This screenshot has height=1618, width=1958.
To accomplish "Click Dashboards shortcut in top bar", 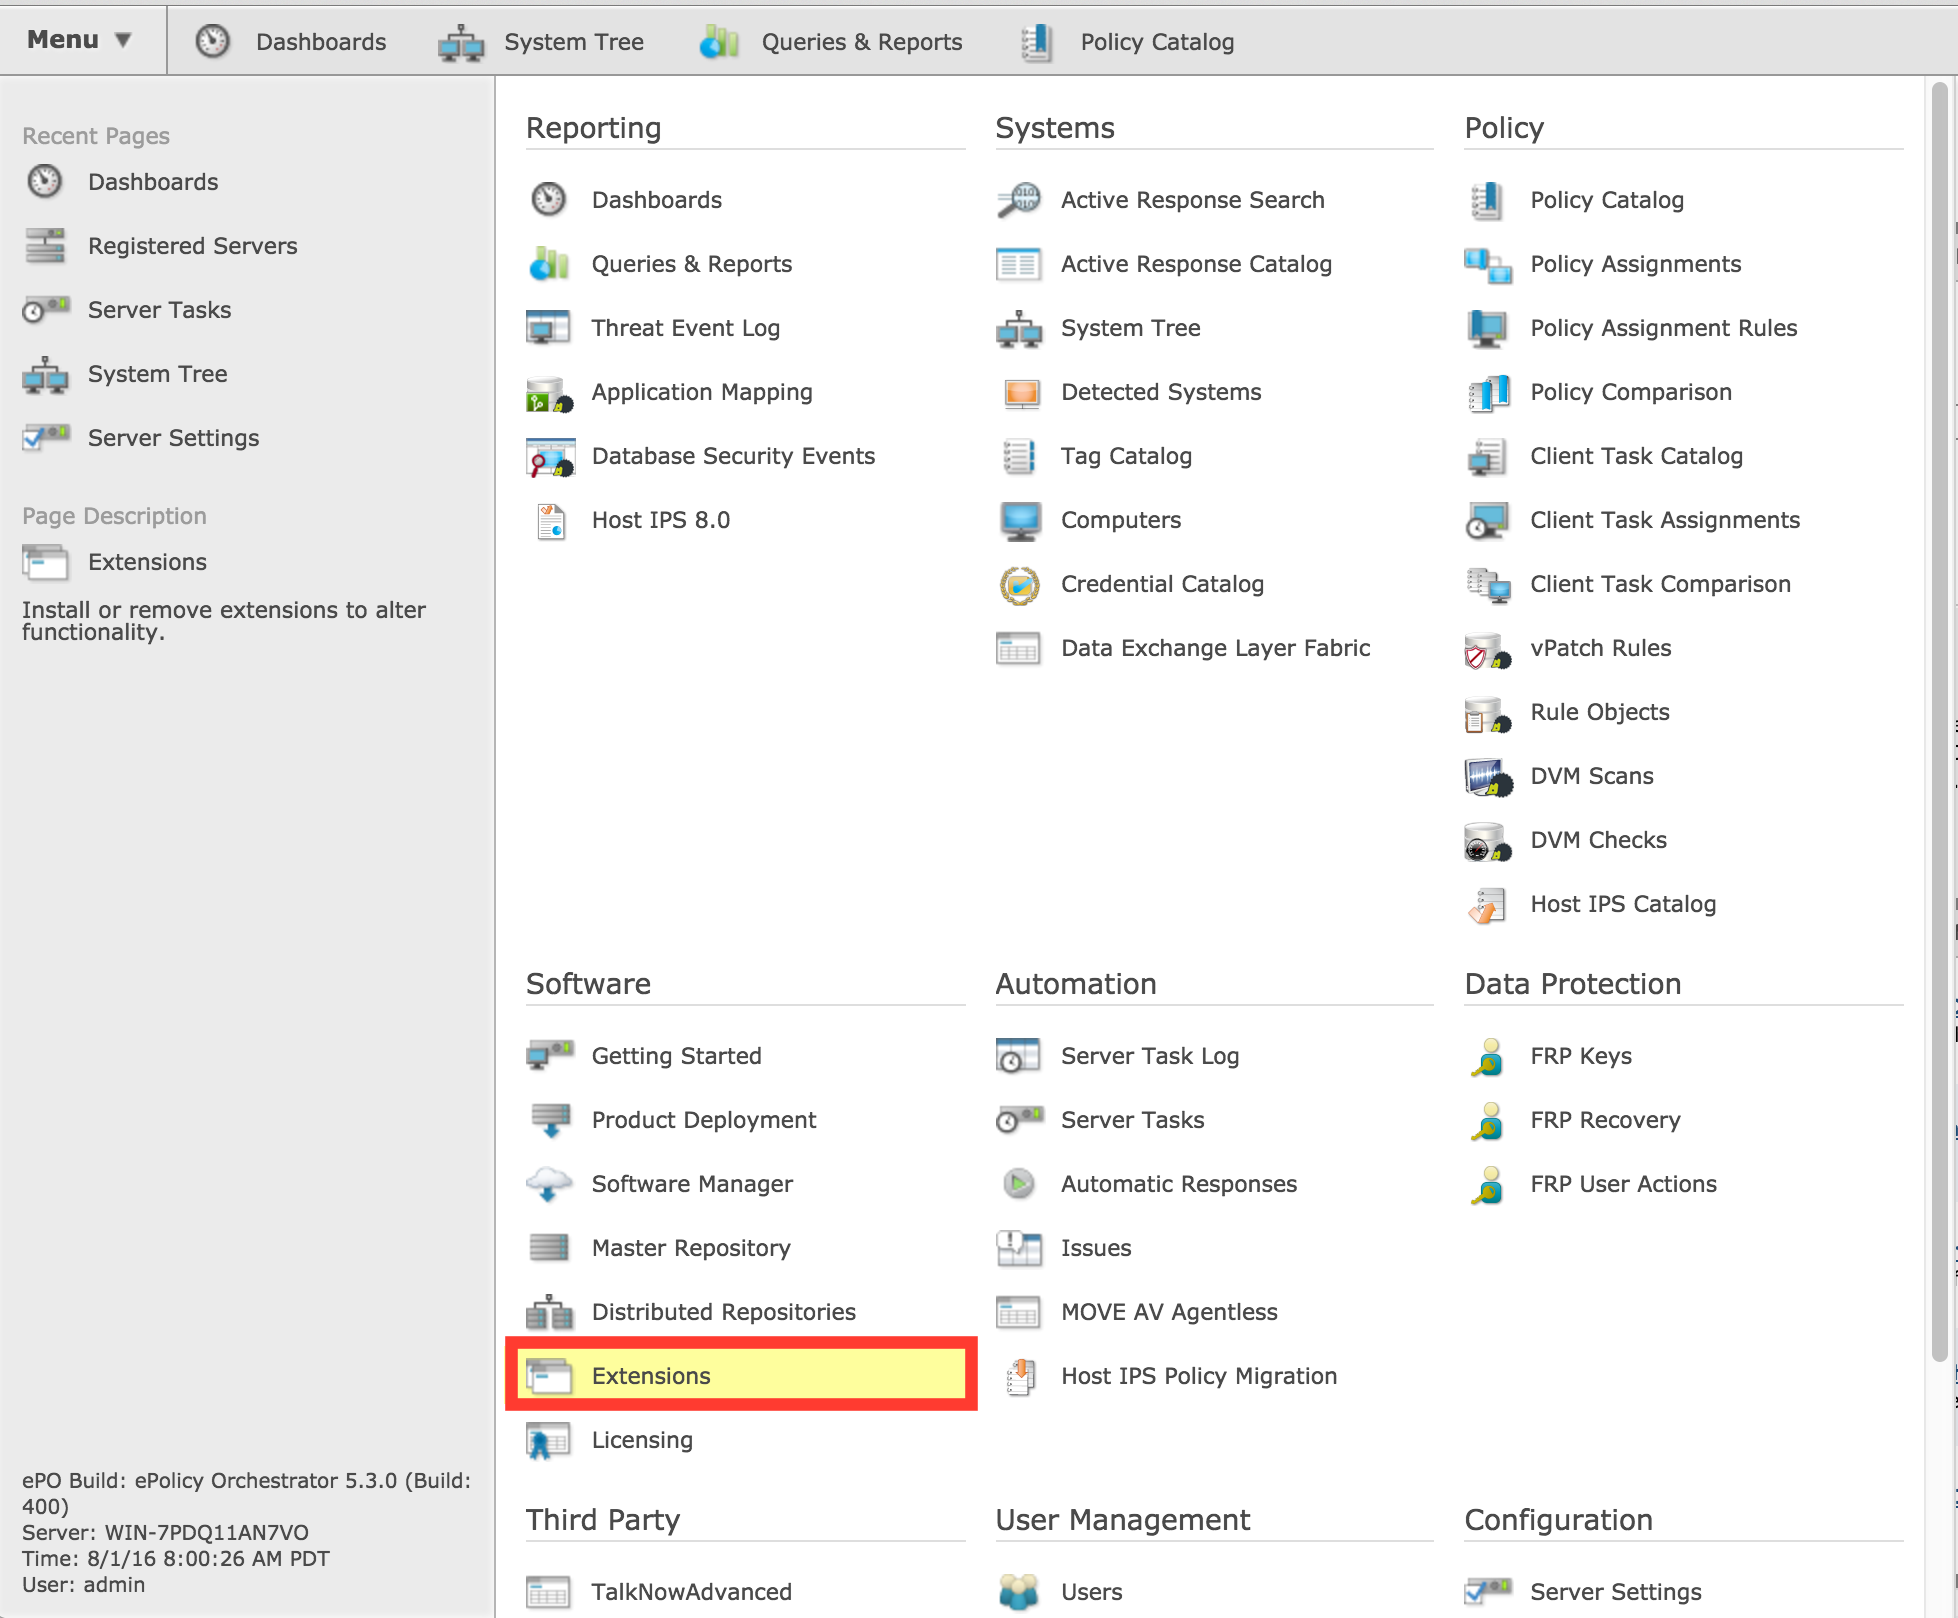I will click(x=291, y=41).
